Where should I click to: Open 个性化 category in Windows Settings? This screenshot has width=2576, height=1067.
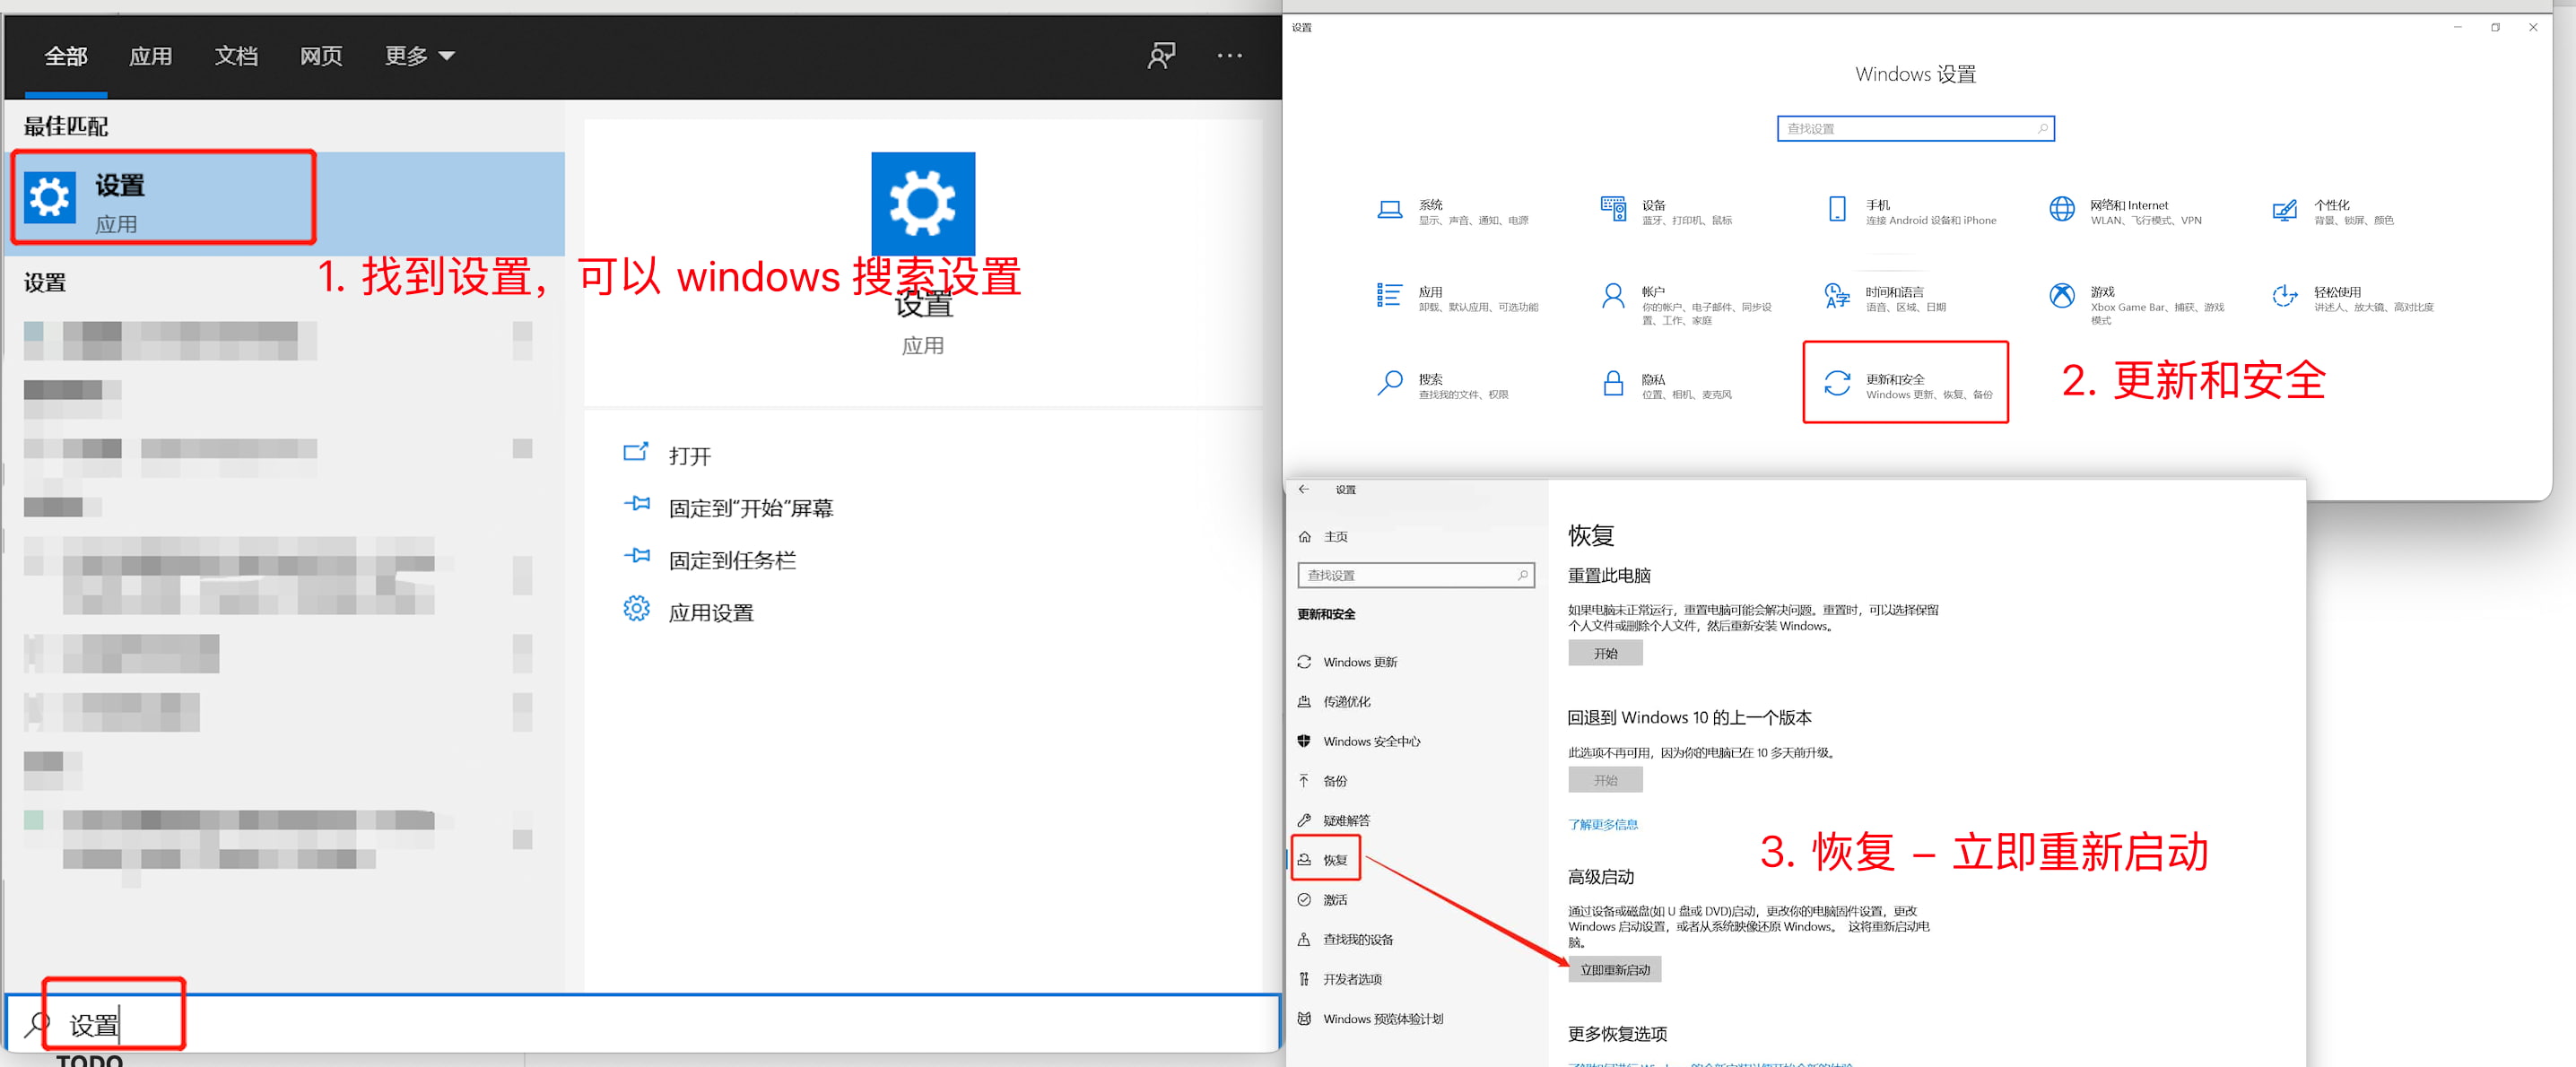point(2333,211)
